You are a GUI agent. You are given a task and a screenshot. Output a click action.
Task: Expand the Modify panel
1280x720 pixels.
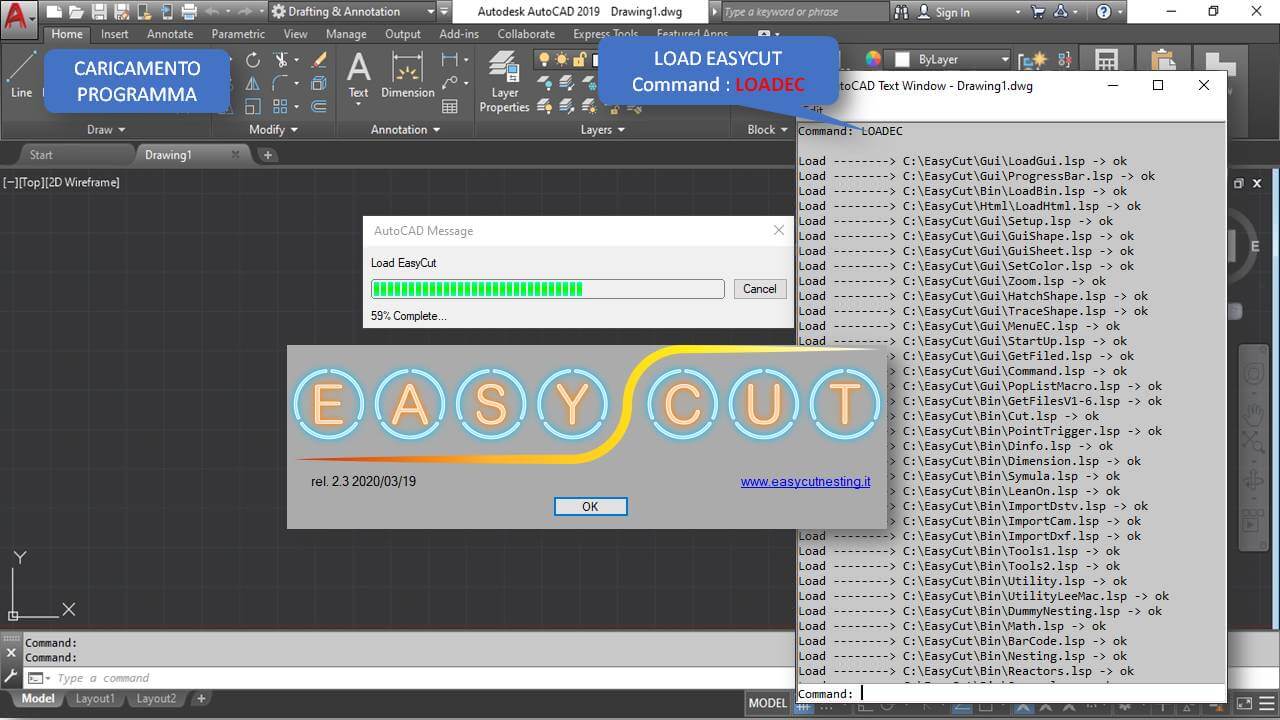[273, 129]
